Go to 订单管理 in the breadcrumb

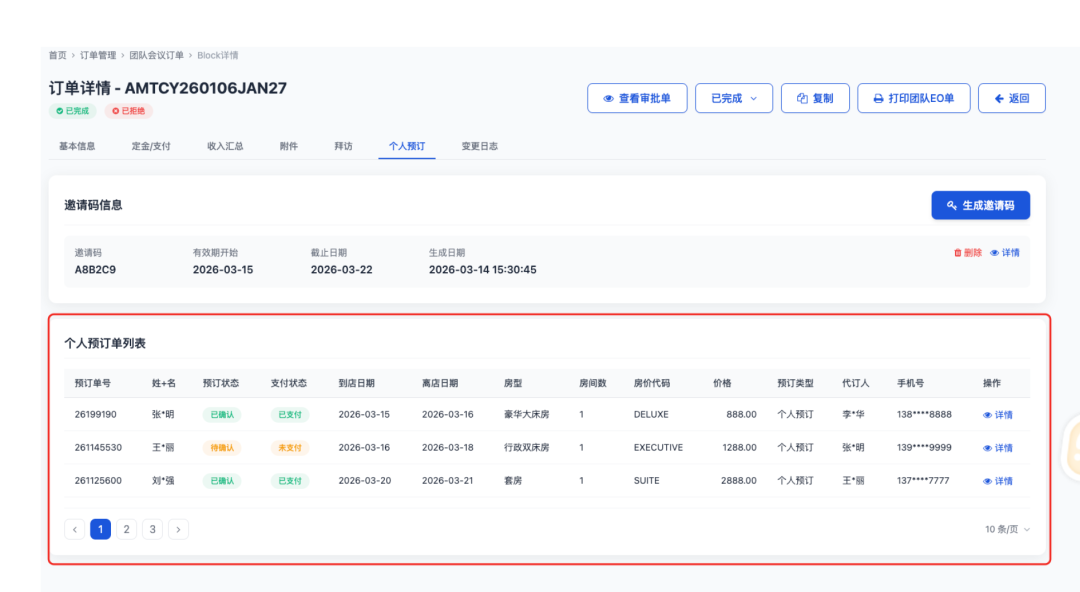98,55
